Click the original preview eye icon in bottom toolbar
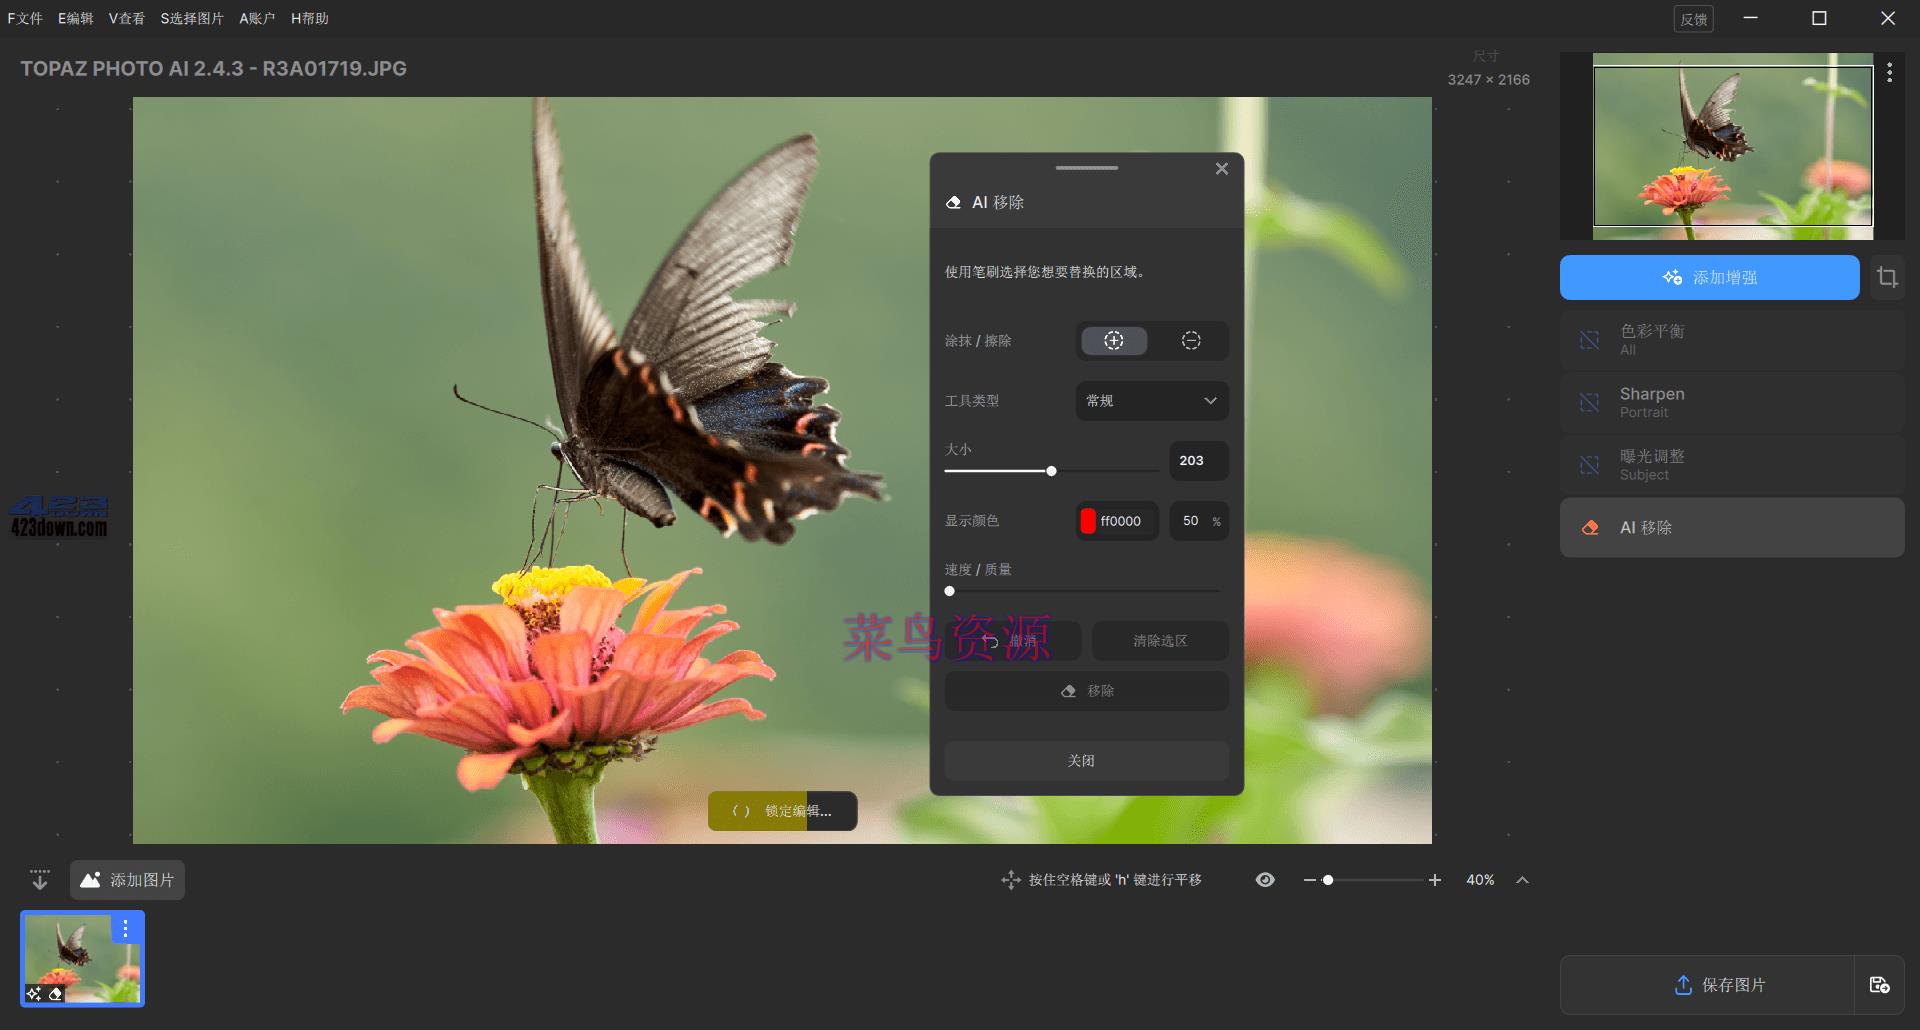1920x1030 pixels. pos(1264,880)
